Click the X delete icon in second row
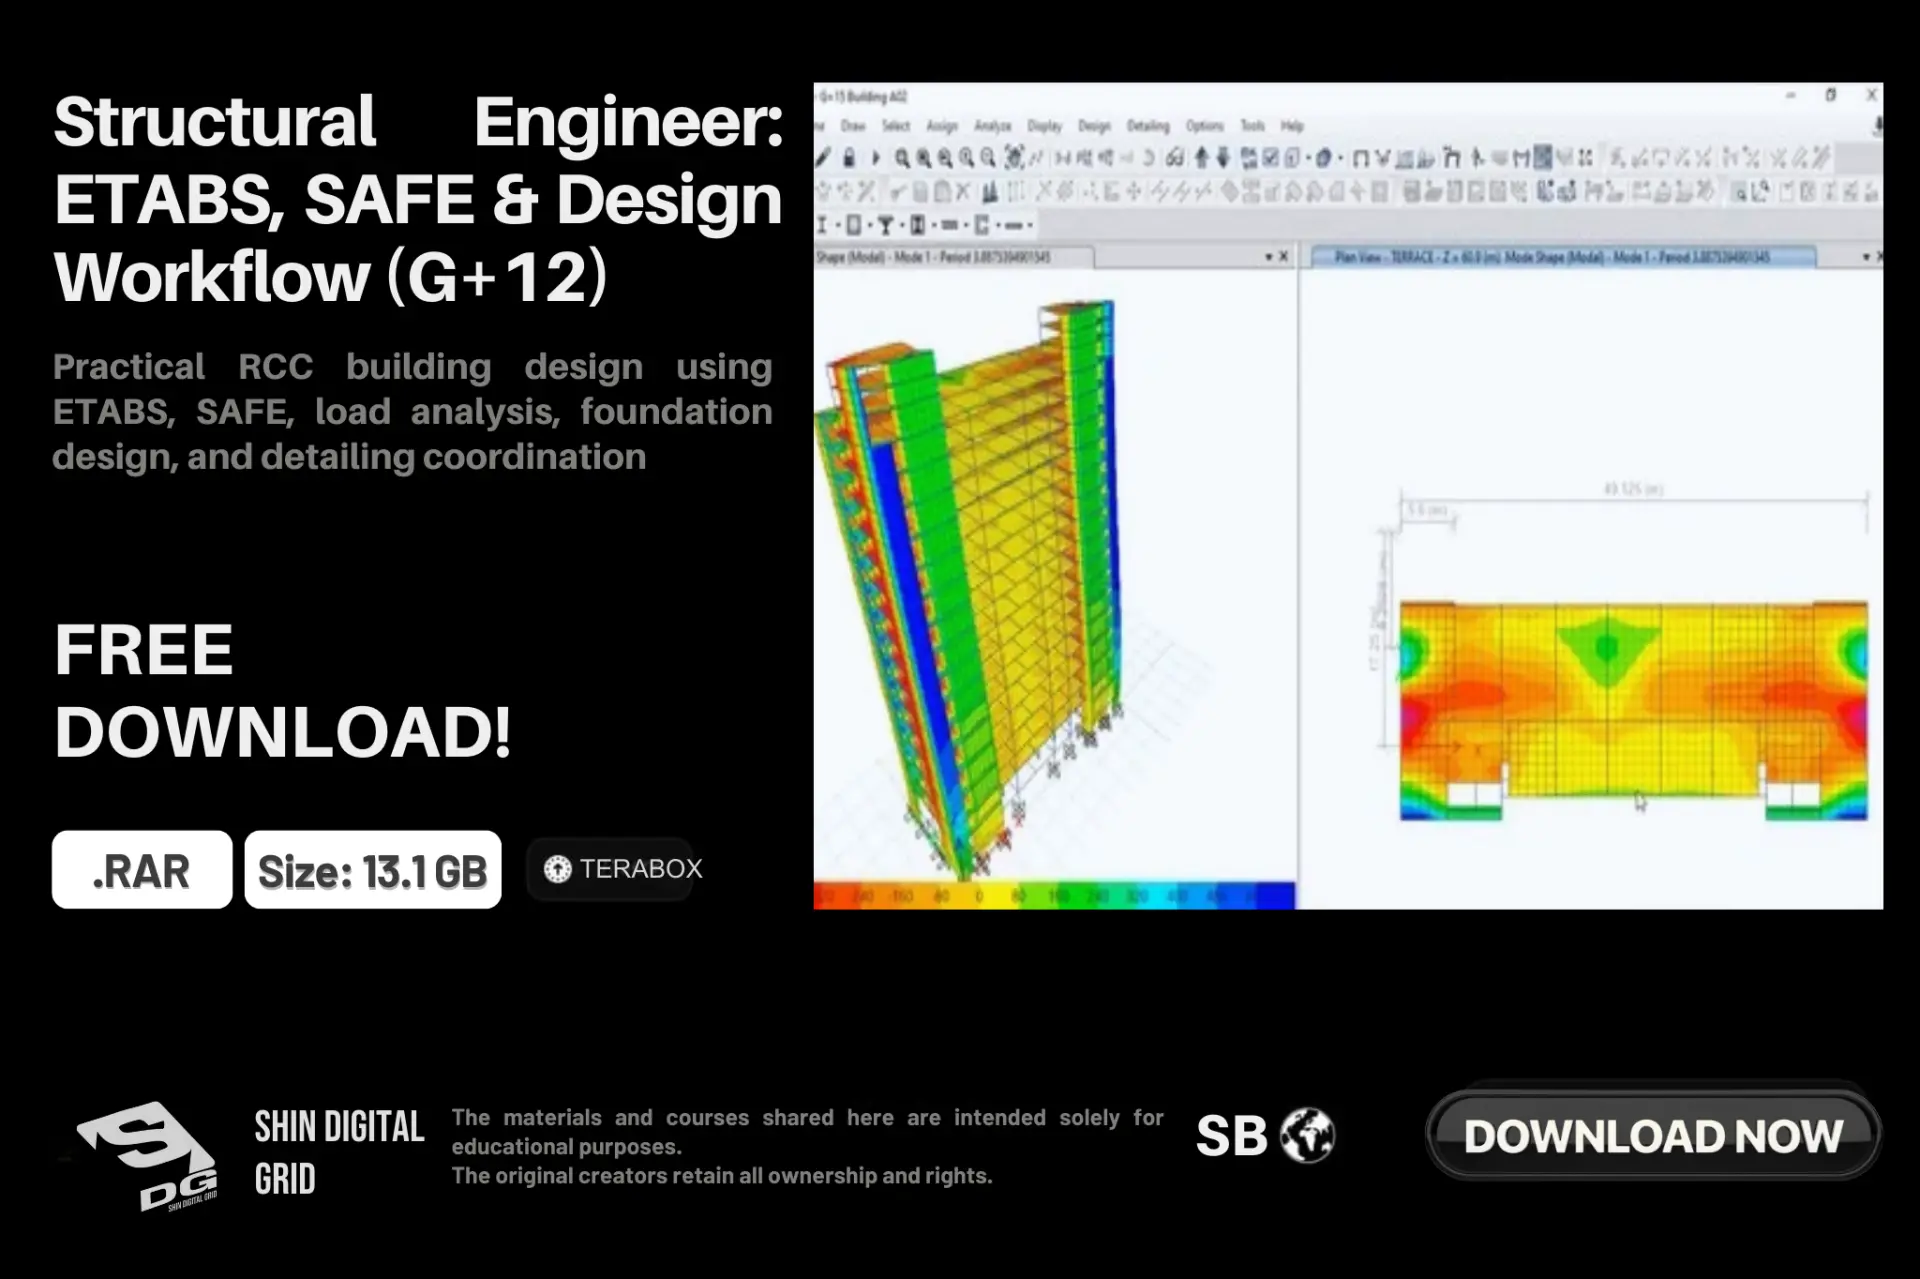This screenshot has width=1920, height=1279. pyautogui.click(x=963, y=191)
